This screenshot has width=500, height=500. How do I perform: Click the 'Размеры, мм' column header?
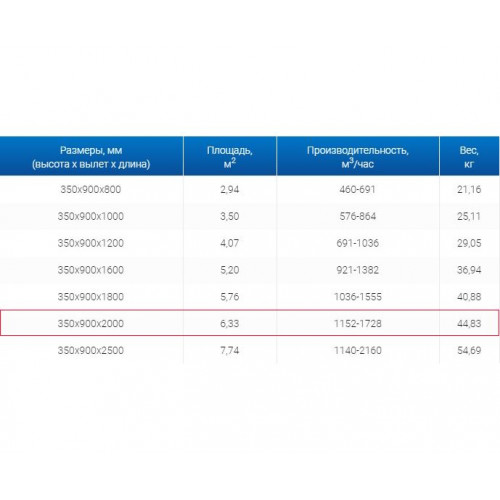pos(91,156)
